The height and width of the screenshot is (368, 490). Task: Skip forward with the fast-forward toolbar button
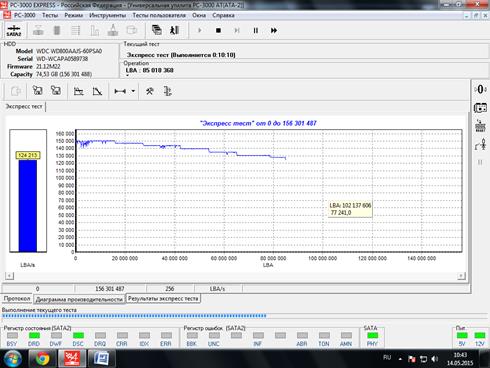[x=274, y=30]
